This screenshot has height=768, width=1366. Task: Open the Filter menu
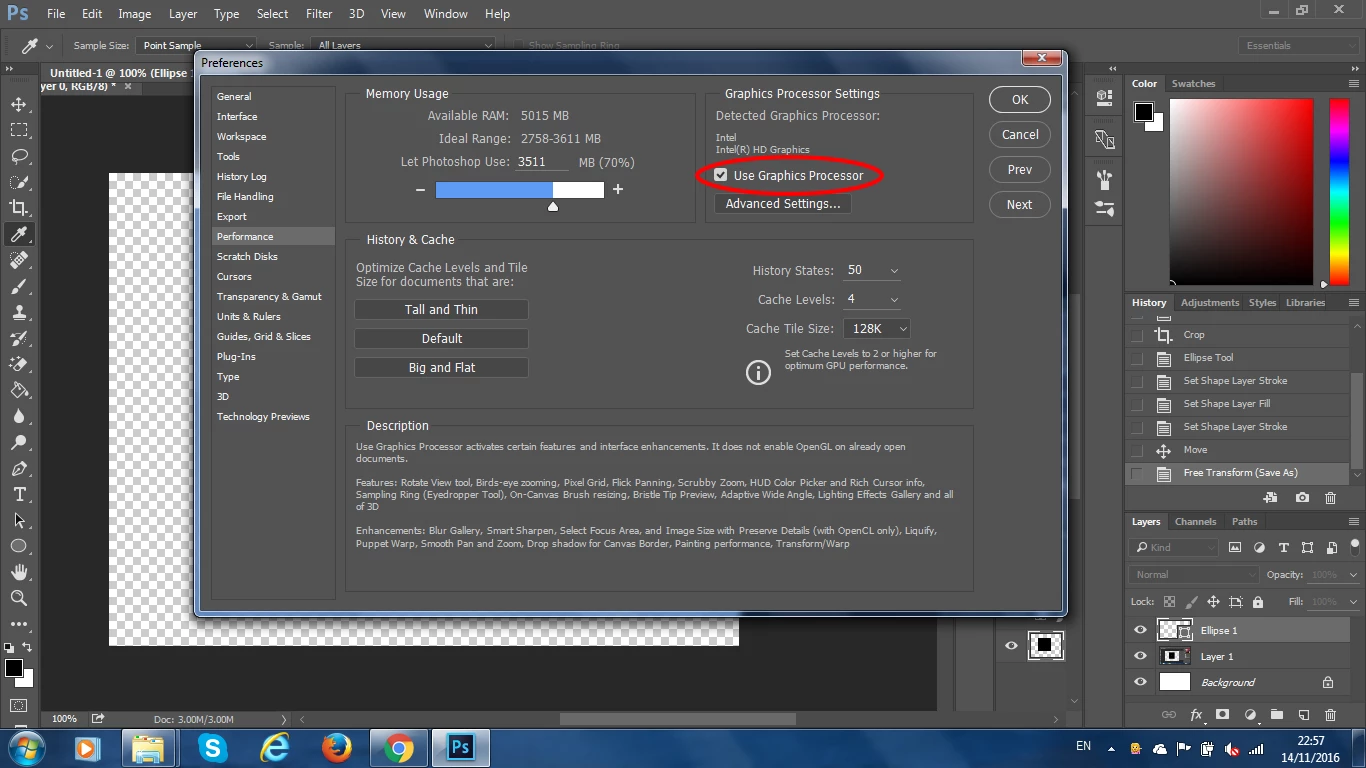(319, 14)
